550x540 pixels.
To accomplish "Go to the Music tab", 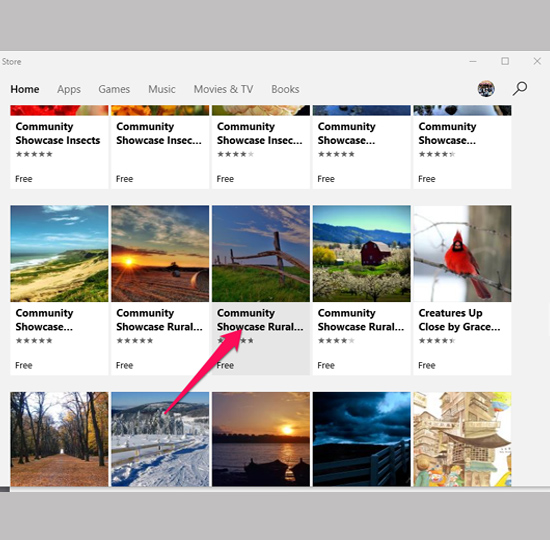I will coord(162,89).
